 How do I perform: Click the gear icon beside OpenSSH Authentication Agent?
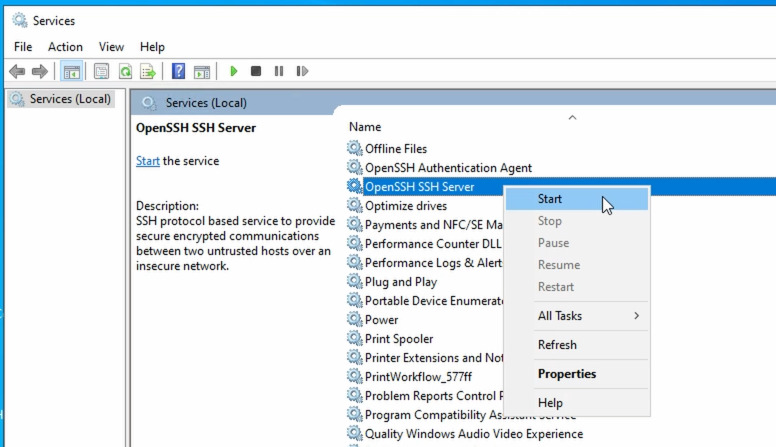click(x=354, y=167)
